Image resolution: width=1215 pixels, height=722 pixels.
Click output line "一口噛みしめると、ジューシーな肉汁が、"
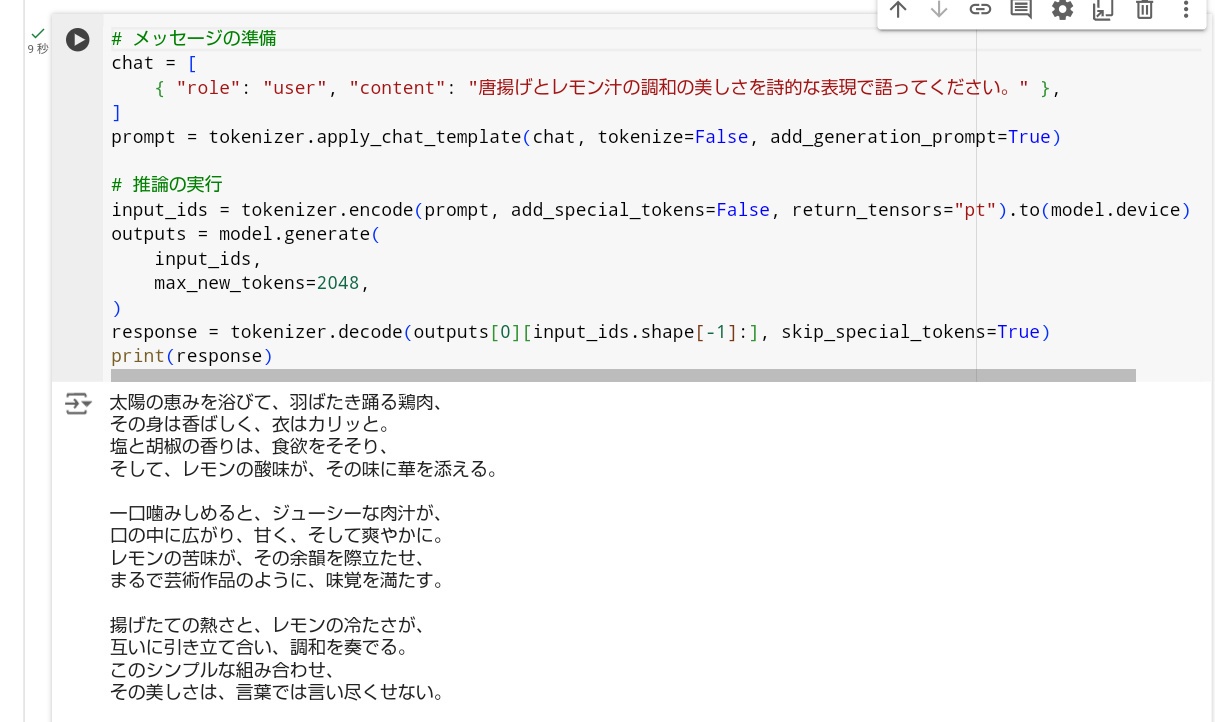click(276, 514)
